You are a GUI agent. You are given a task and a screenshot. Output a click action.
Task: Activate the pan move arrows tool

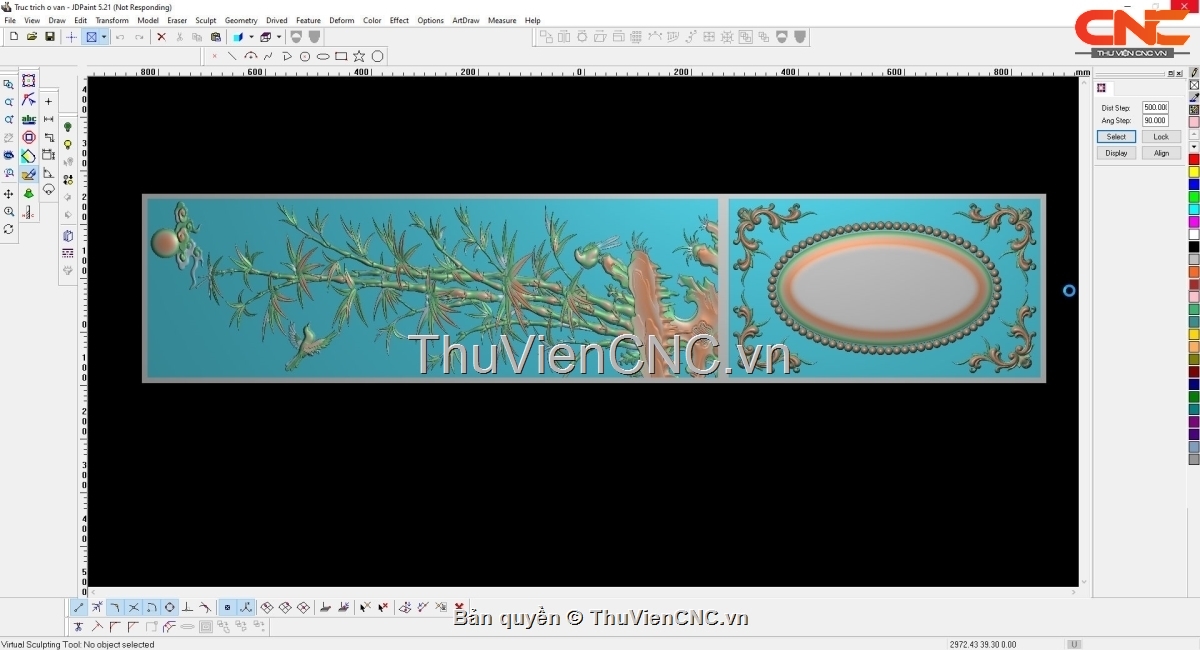click(9, 194)
